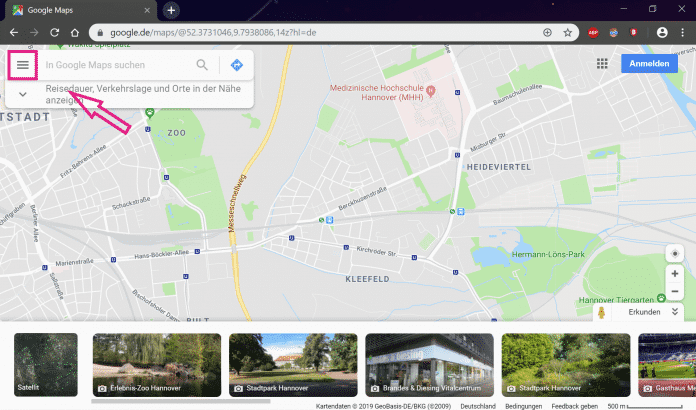Image resolution: width=696 pixels, height=410 pixels.
Task: Zoom in the map with plus button
Action: click(674, 273)
